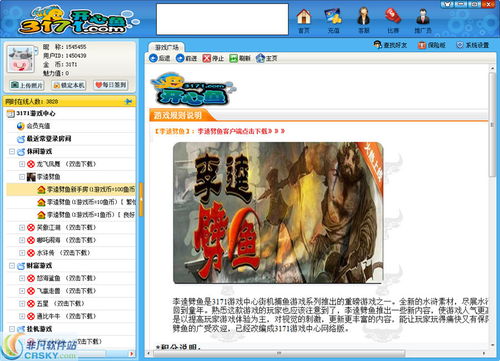Toggle the pin icon beside online count
The image size is (500, 361).
[x=128, y=101]
